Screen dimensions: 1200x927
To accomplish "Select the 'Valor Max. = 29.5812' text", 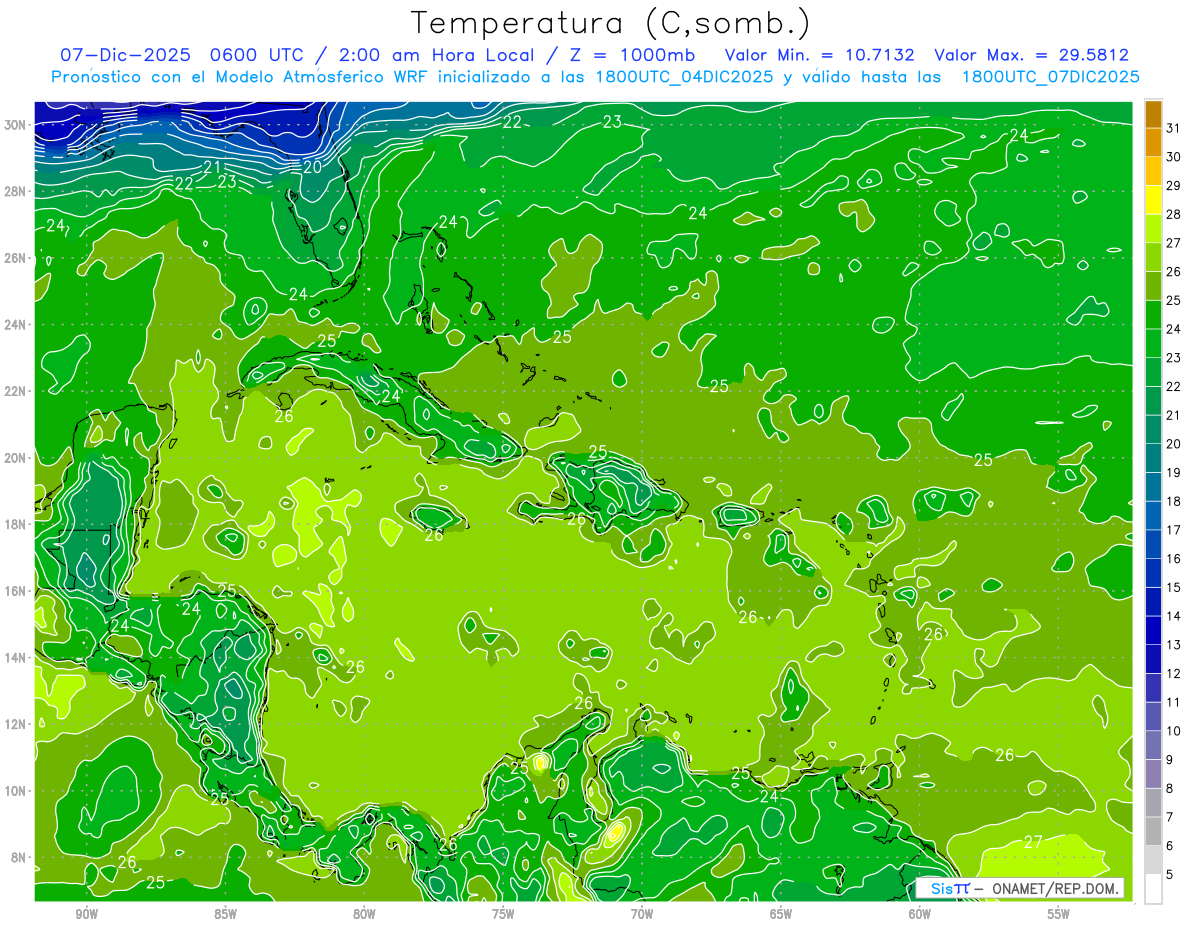I will click(1031, 55).
